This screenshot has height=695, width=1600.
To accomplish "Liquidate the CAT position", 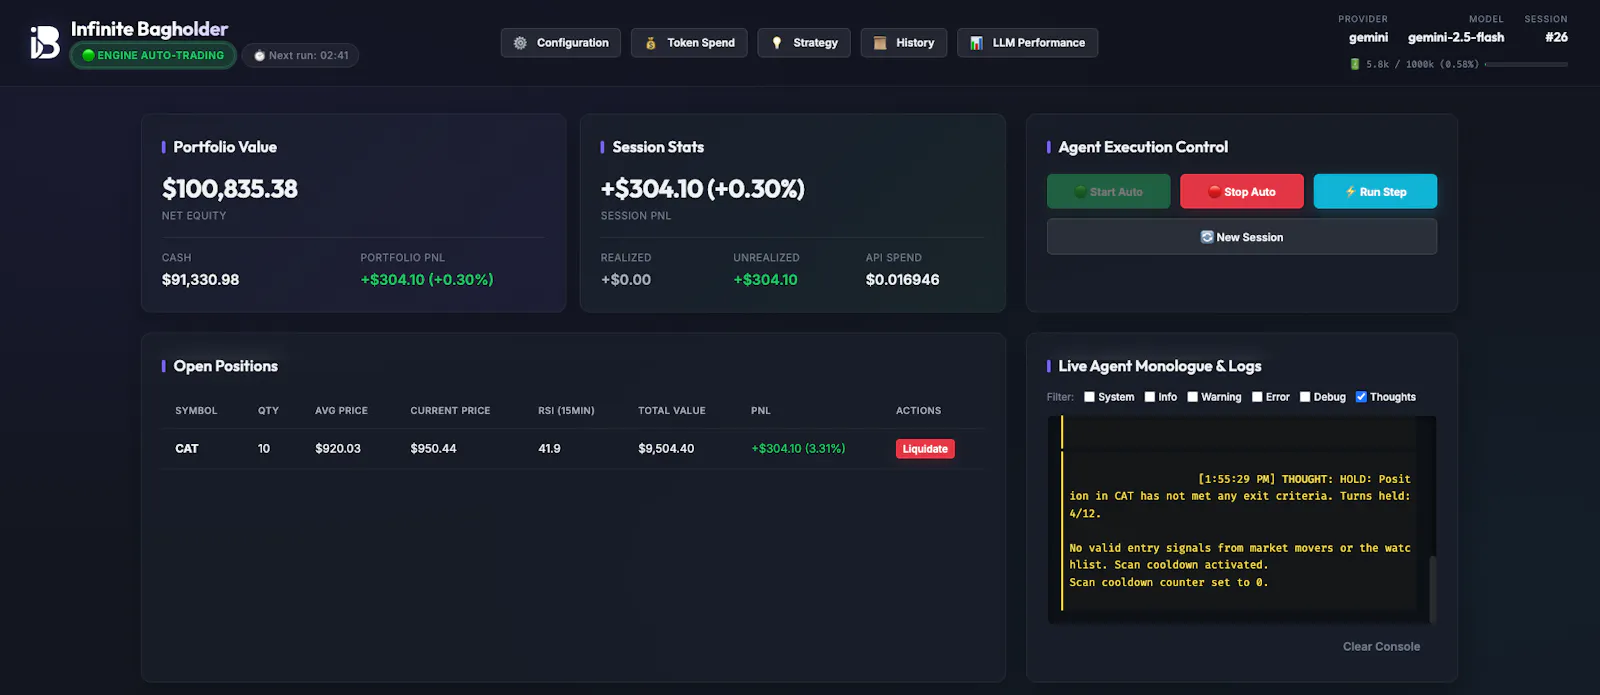I will (x=925, y=449).
